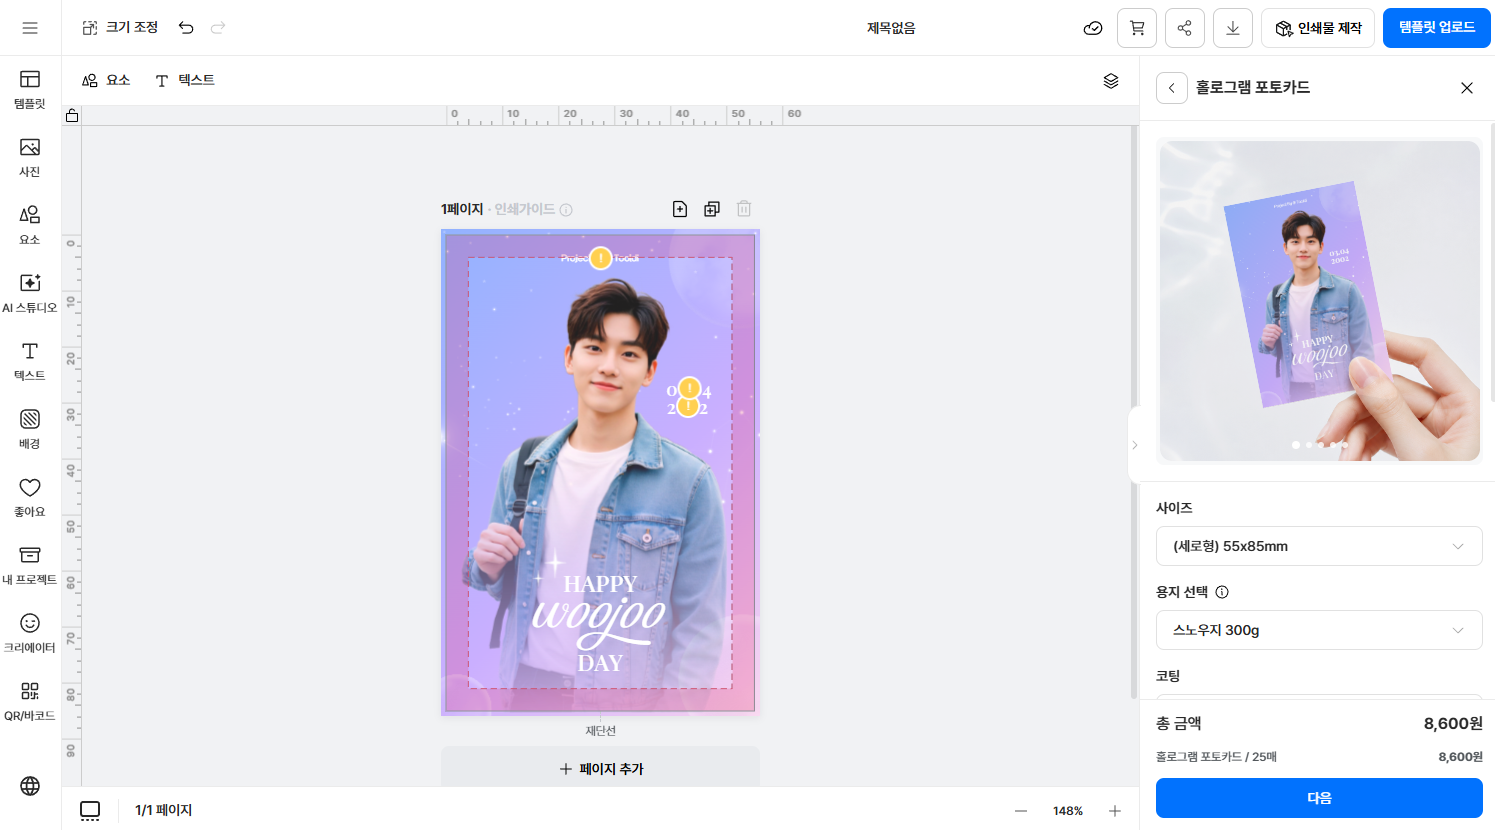The height and width of the screenshot is (830, 1495).
Task: Click the 페이지 추가 button
Action: pos(600,768)
